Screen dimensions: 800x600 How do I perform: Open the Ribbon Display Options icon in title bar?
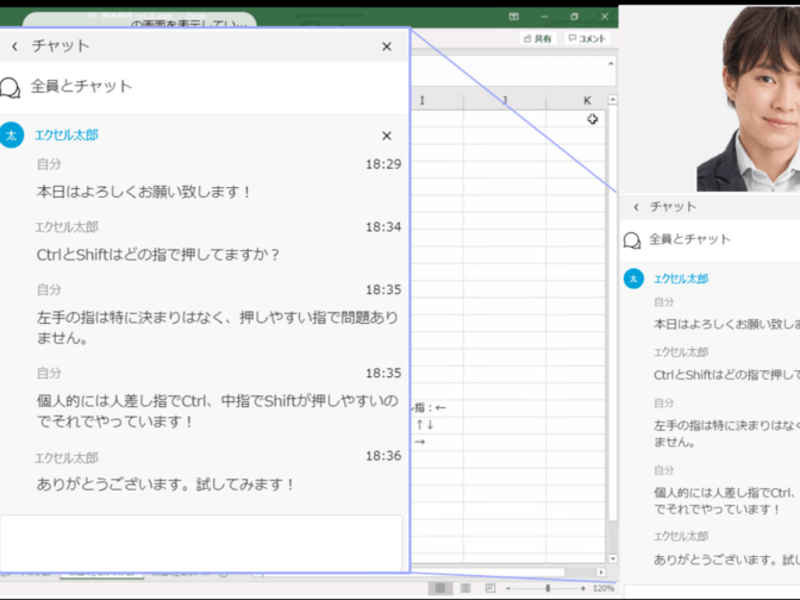tap(514, 17)
